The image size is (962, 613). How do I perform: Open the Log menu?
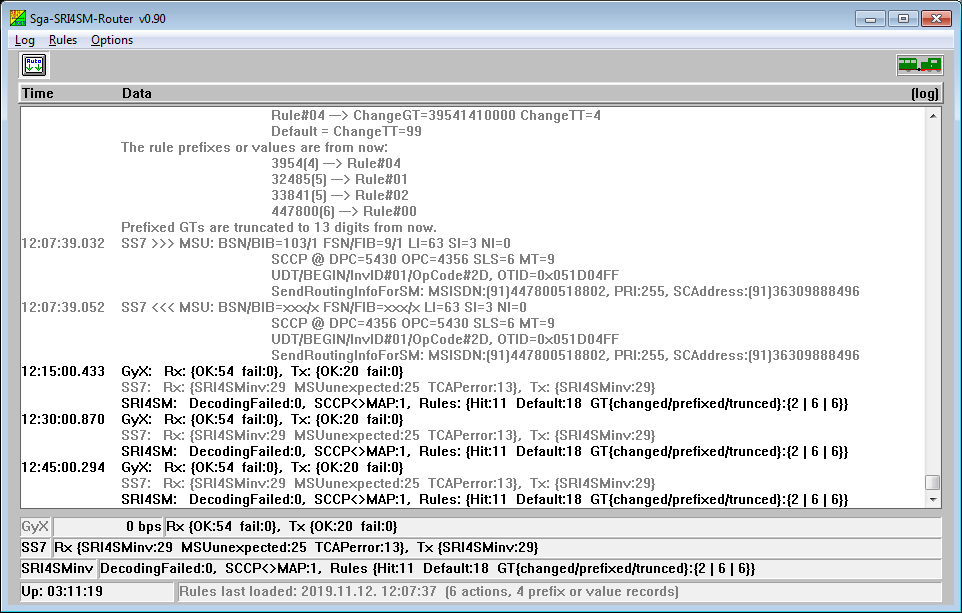click(25, 40)
